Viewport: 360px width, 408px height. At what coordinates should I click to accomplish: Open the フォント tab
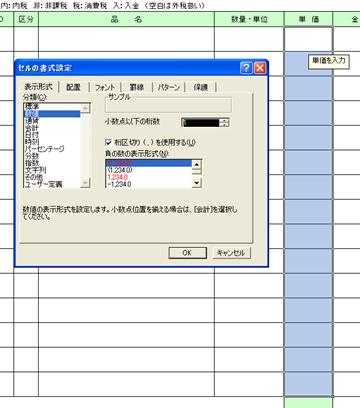point(105,87)
